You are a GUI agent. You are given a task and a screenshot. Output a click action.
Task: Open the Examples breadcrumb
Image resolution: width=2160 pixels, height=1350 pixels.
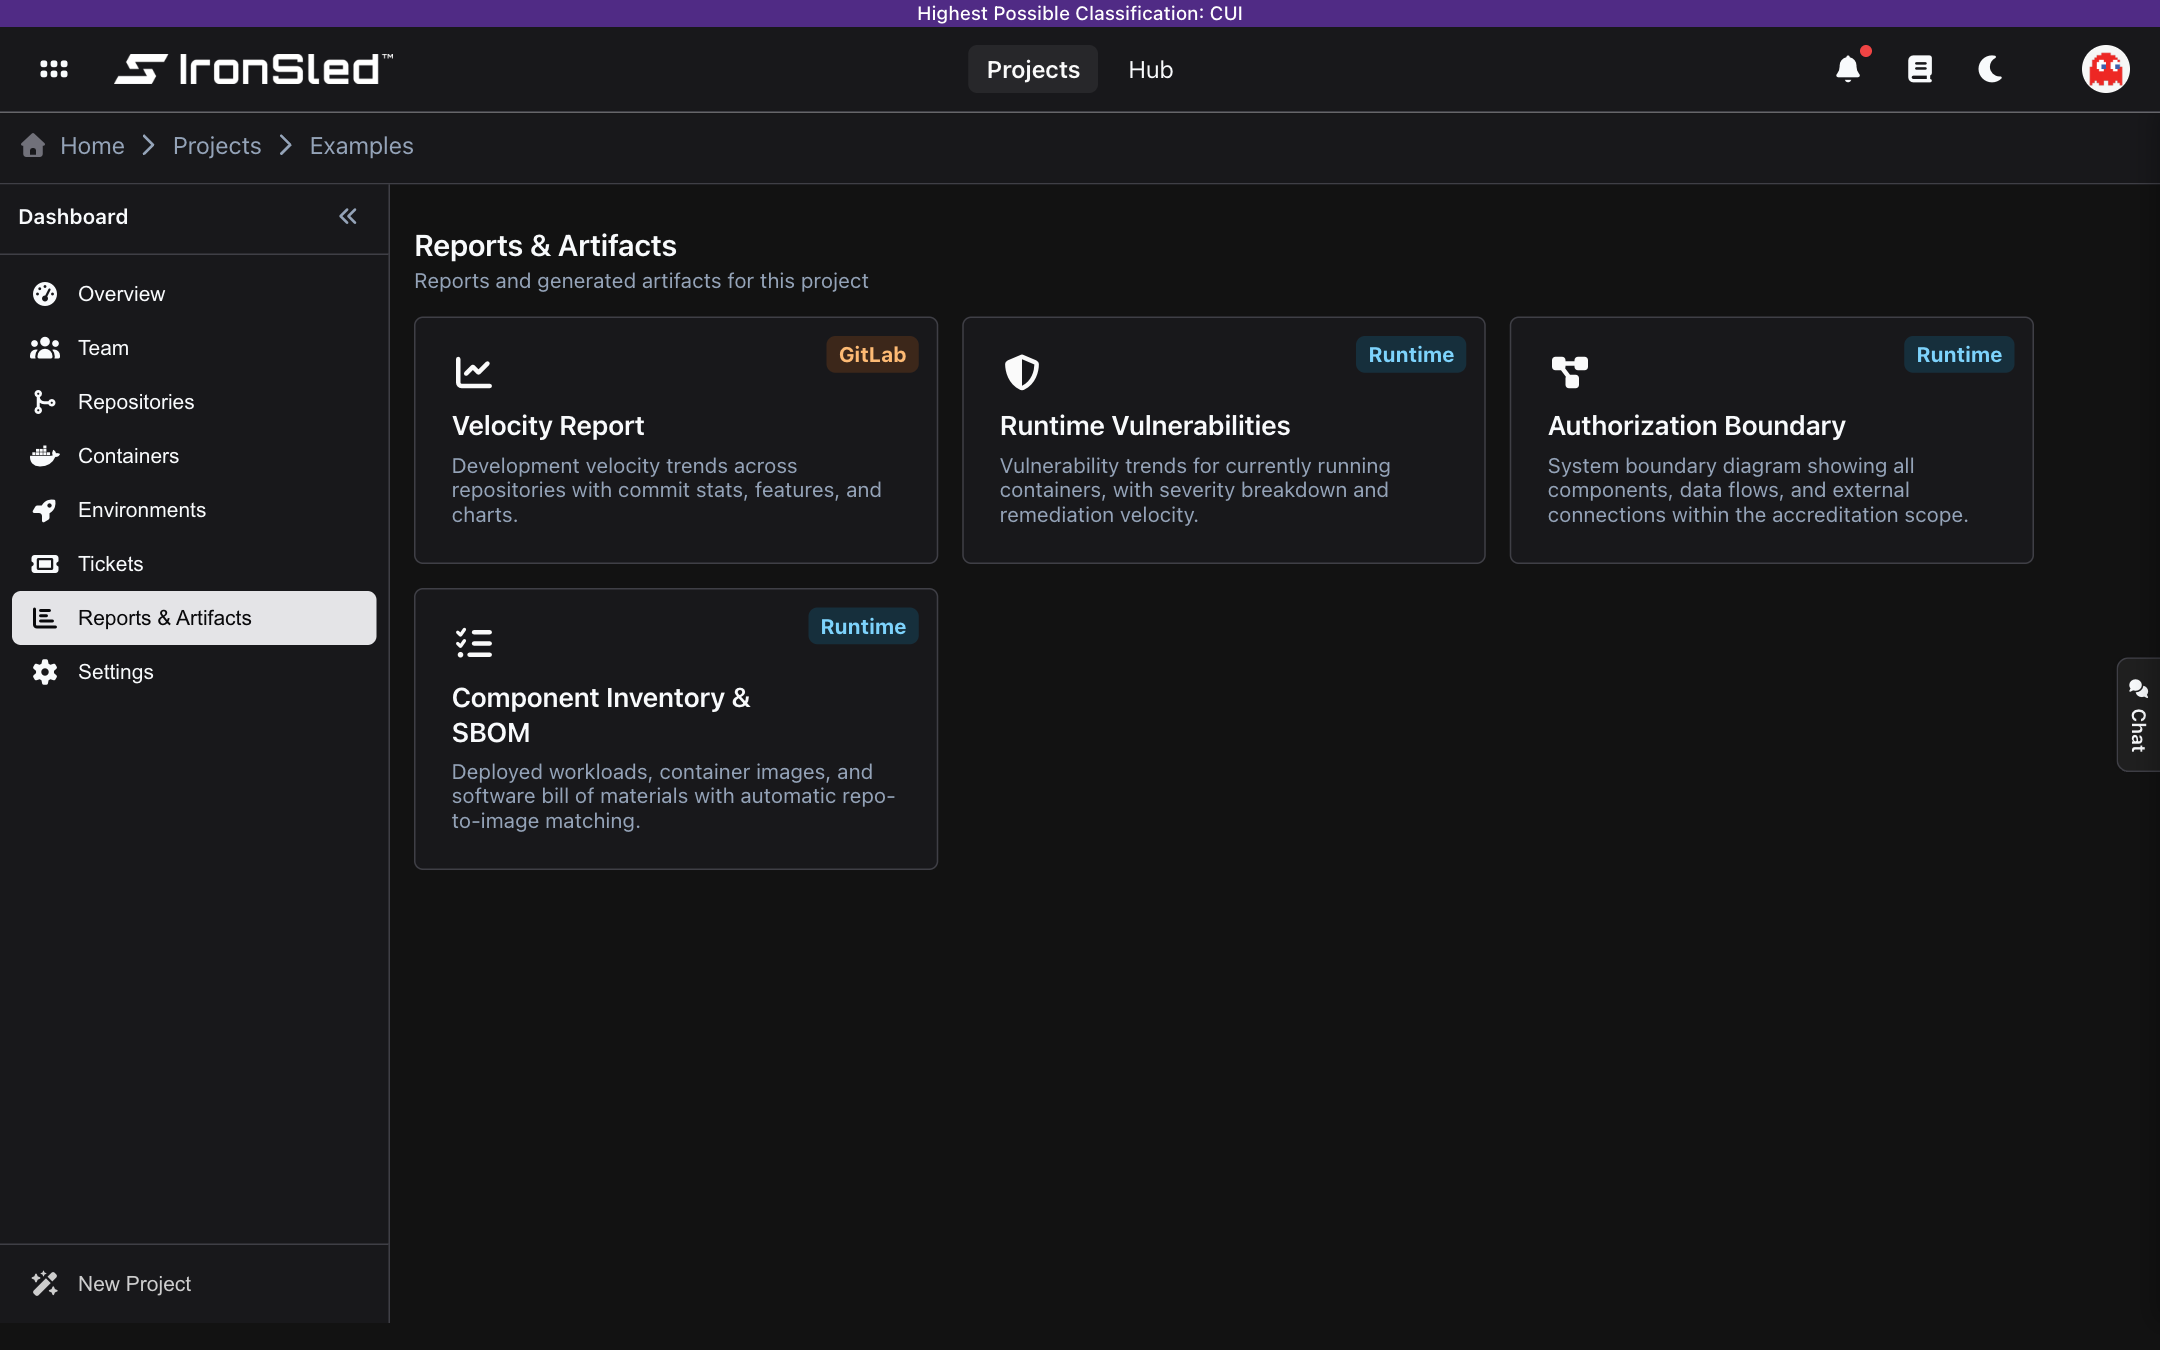tap(361, 146)
